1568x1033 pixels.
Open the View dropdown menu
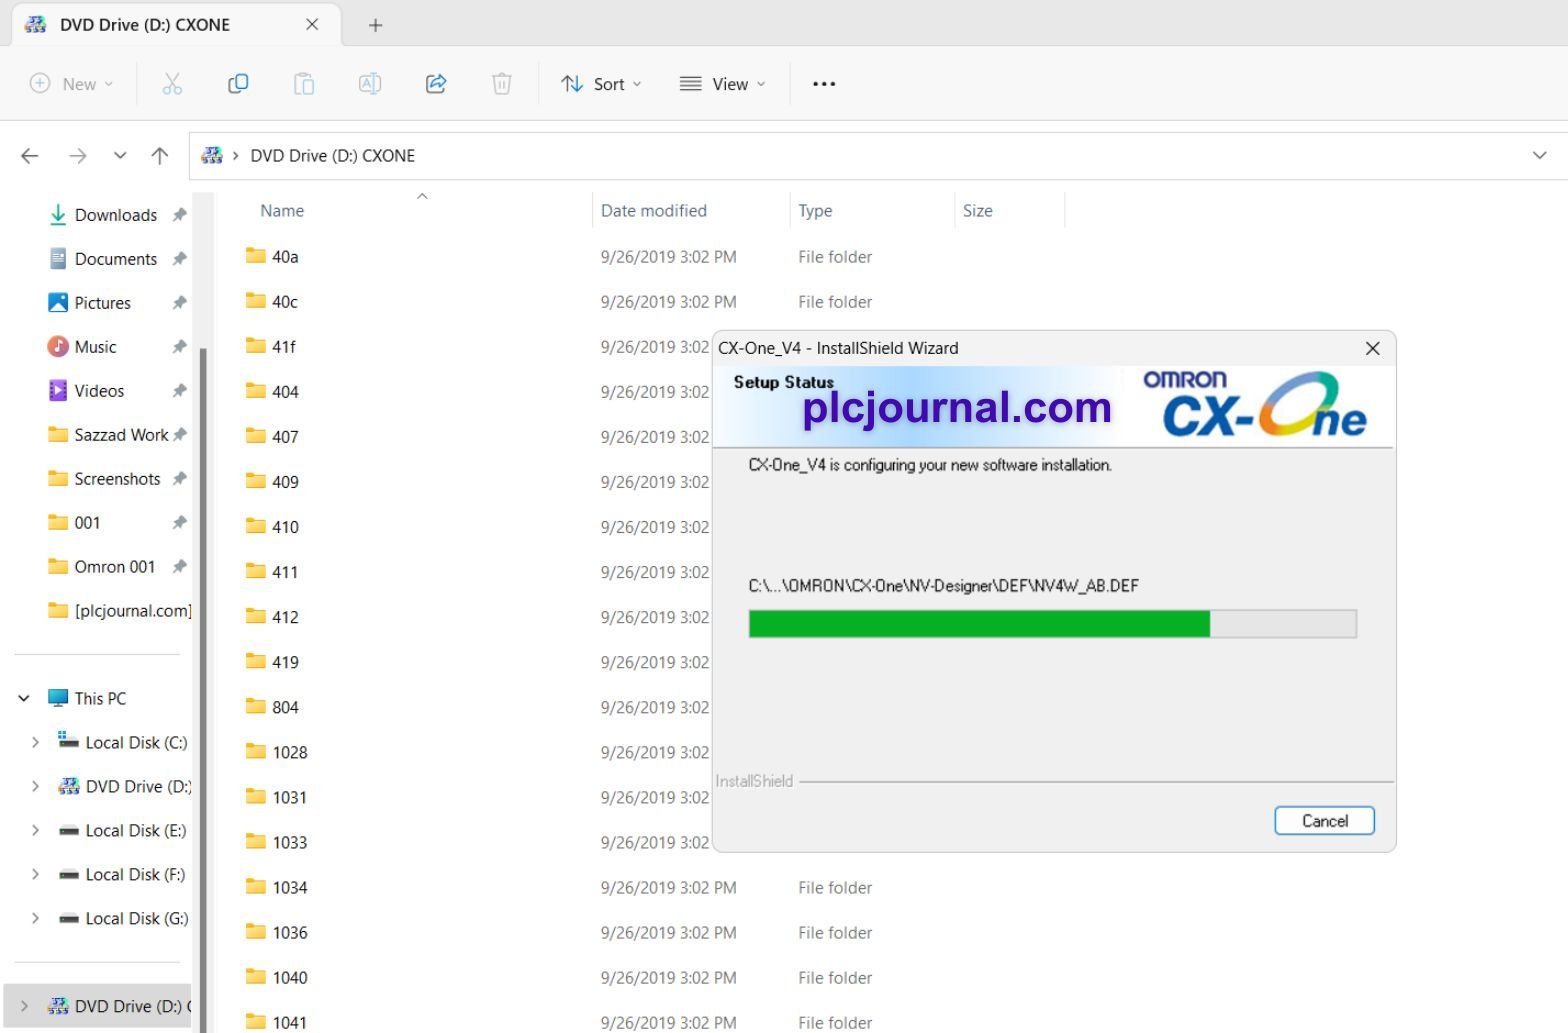click(x=722, y=84)
